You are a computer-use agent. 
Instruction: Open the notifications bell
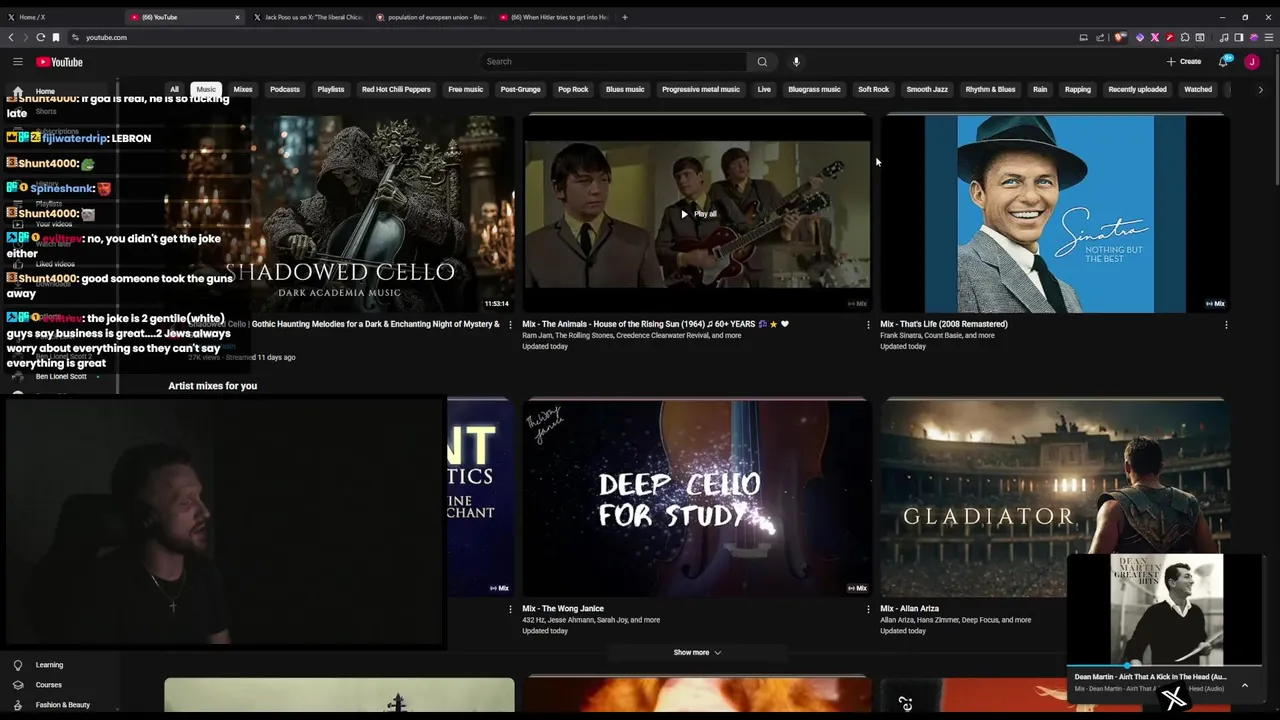click(x=1223, y=62)
